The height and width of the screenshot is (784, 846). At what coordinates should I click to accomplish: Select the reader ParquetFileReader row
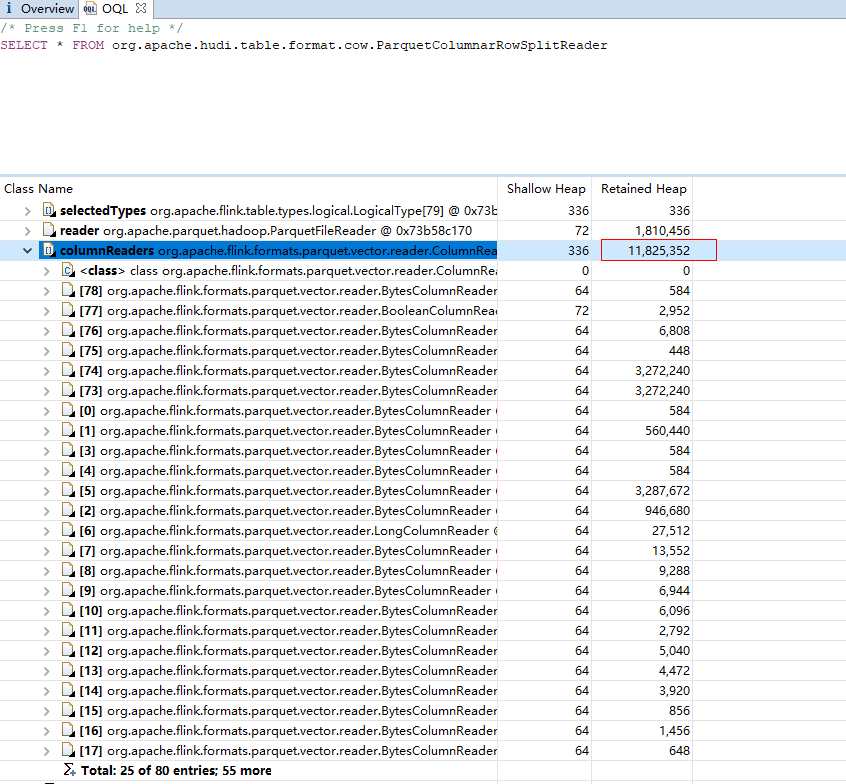click(265, 231)
